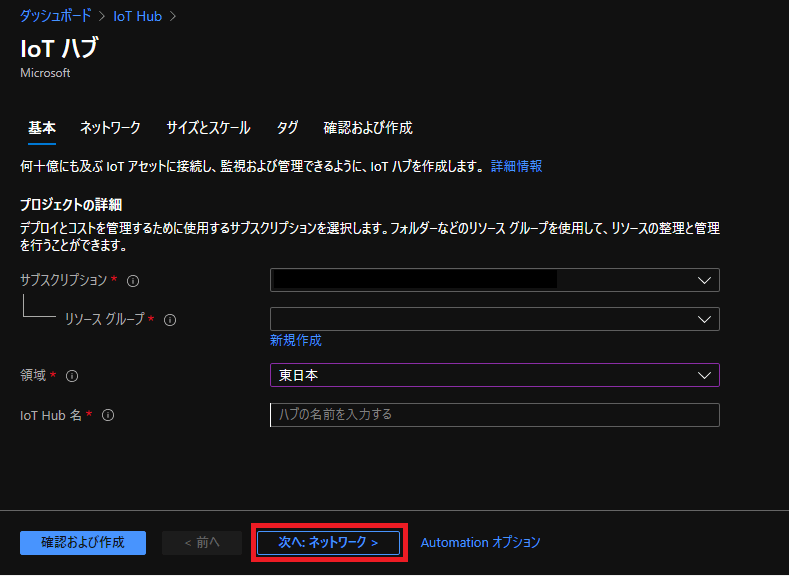Click the 新規作成 link
This screenshot has width=789, height=576.
[x=295, y=341]
